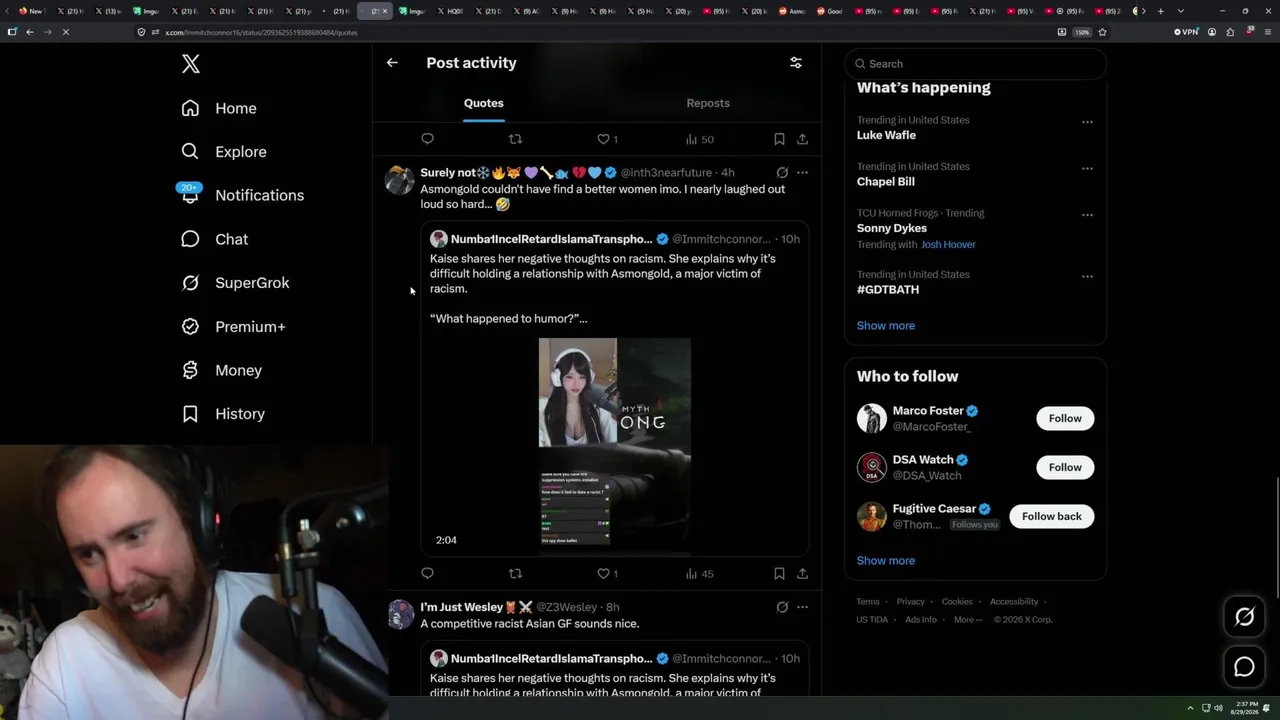This screenshot has height=720, width=1280.
Task: Repost Surely not's quote post
Action: (515, 573)
